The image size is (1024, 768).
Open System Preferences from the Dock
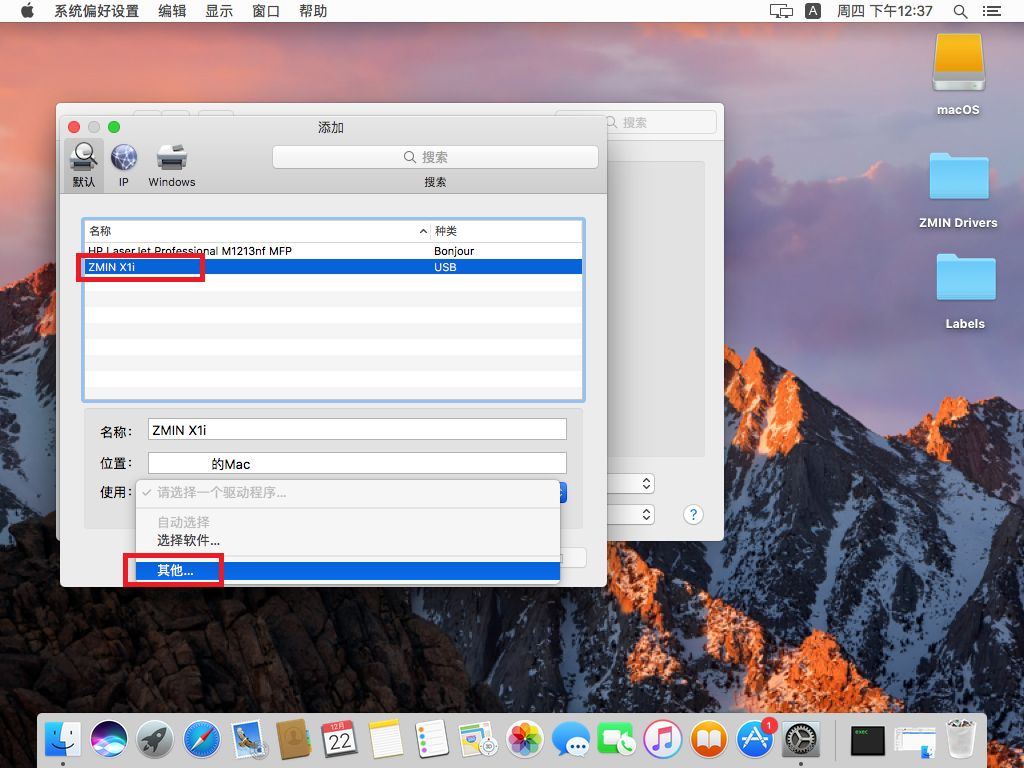[801, 739]
